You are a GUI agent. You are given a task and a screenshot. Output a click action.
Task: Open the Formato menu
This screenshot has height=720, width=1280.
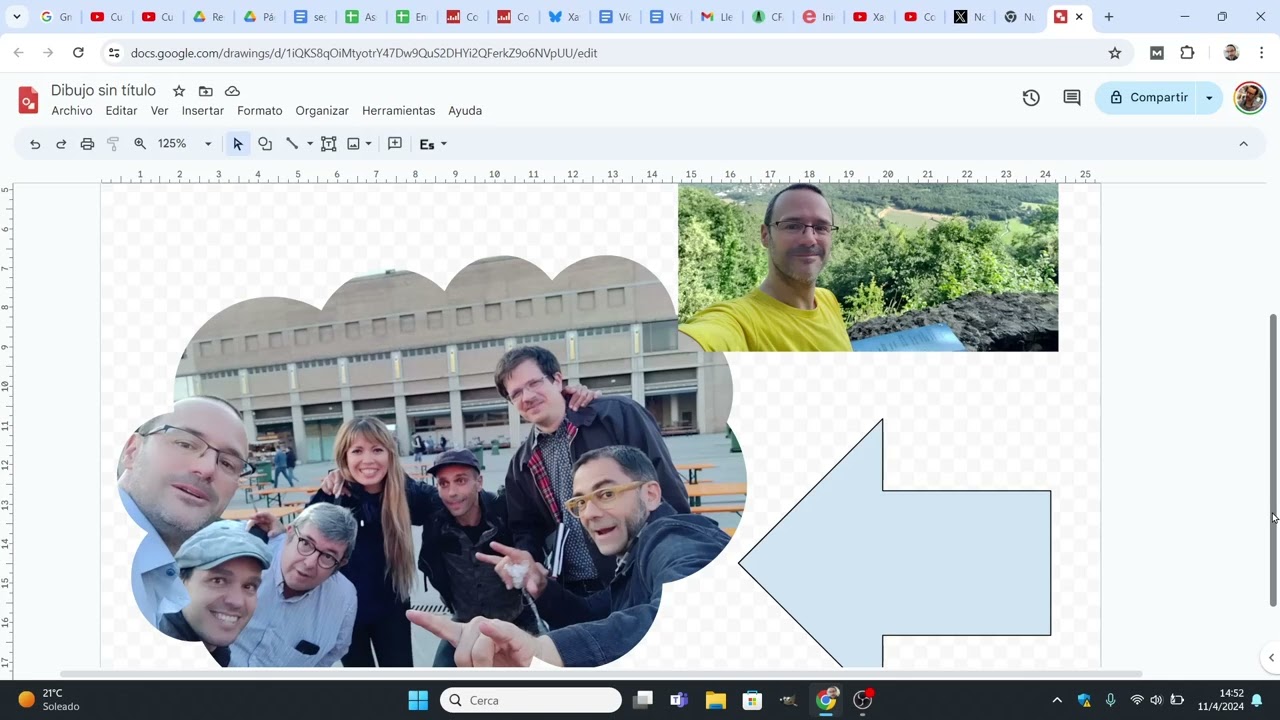(x=260, y=111)
